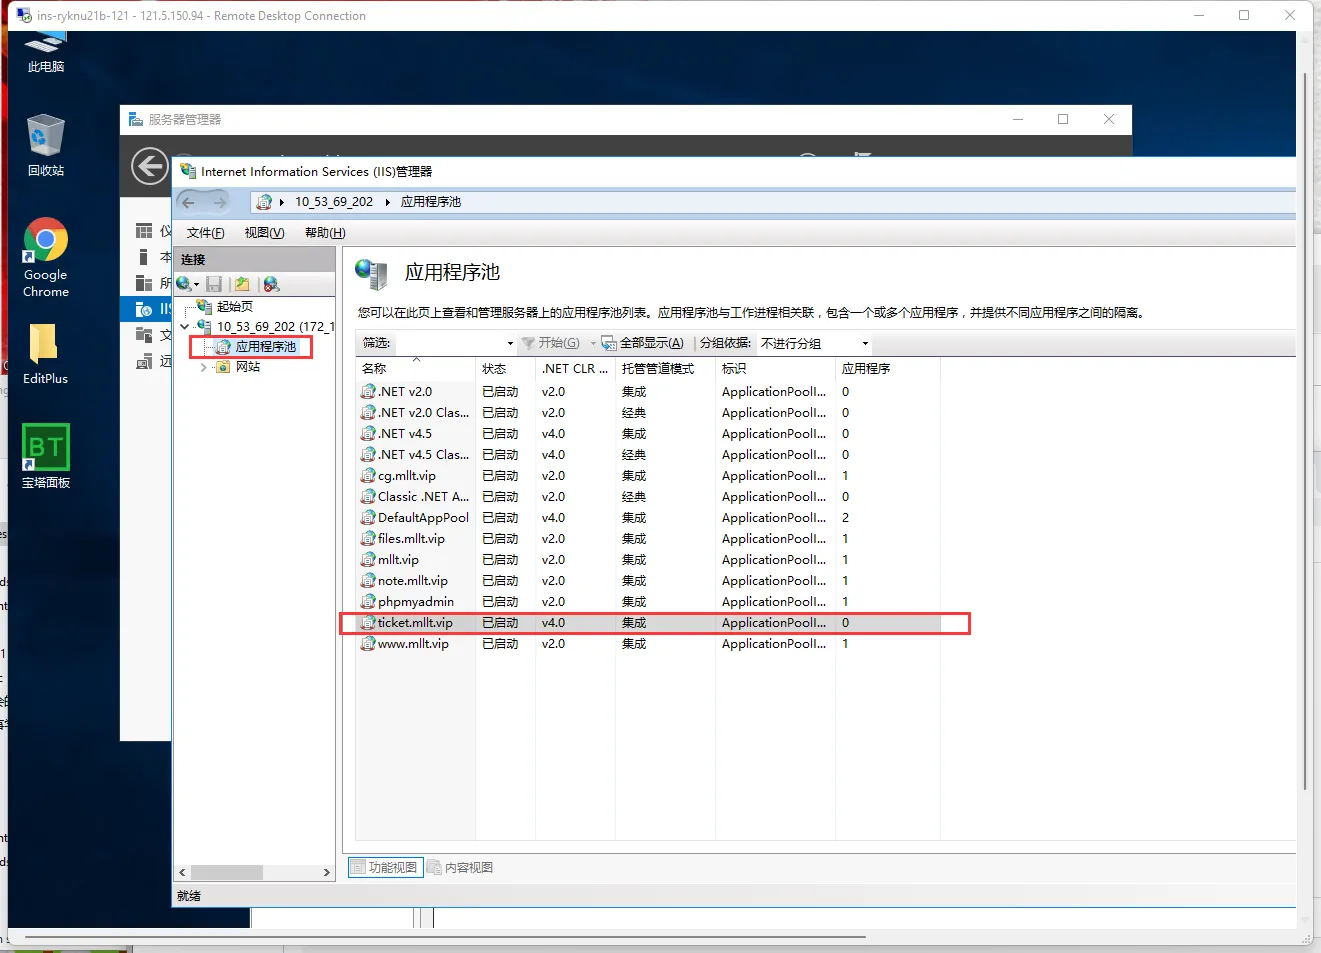Click the 全部显示 show all icon

click(608, 343)
